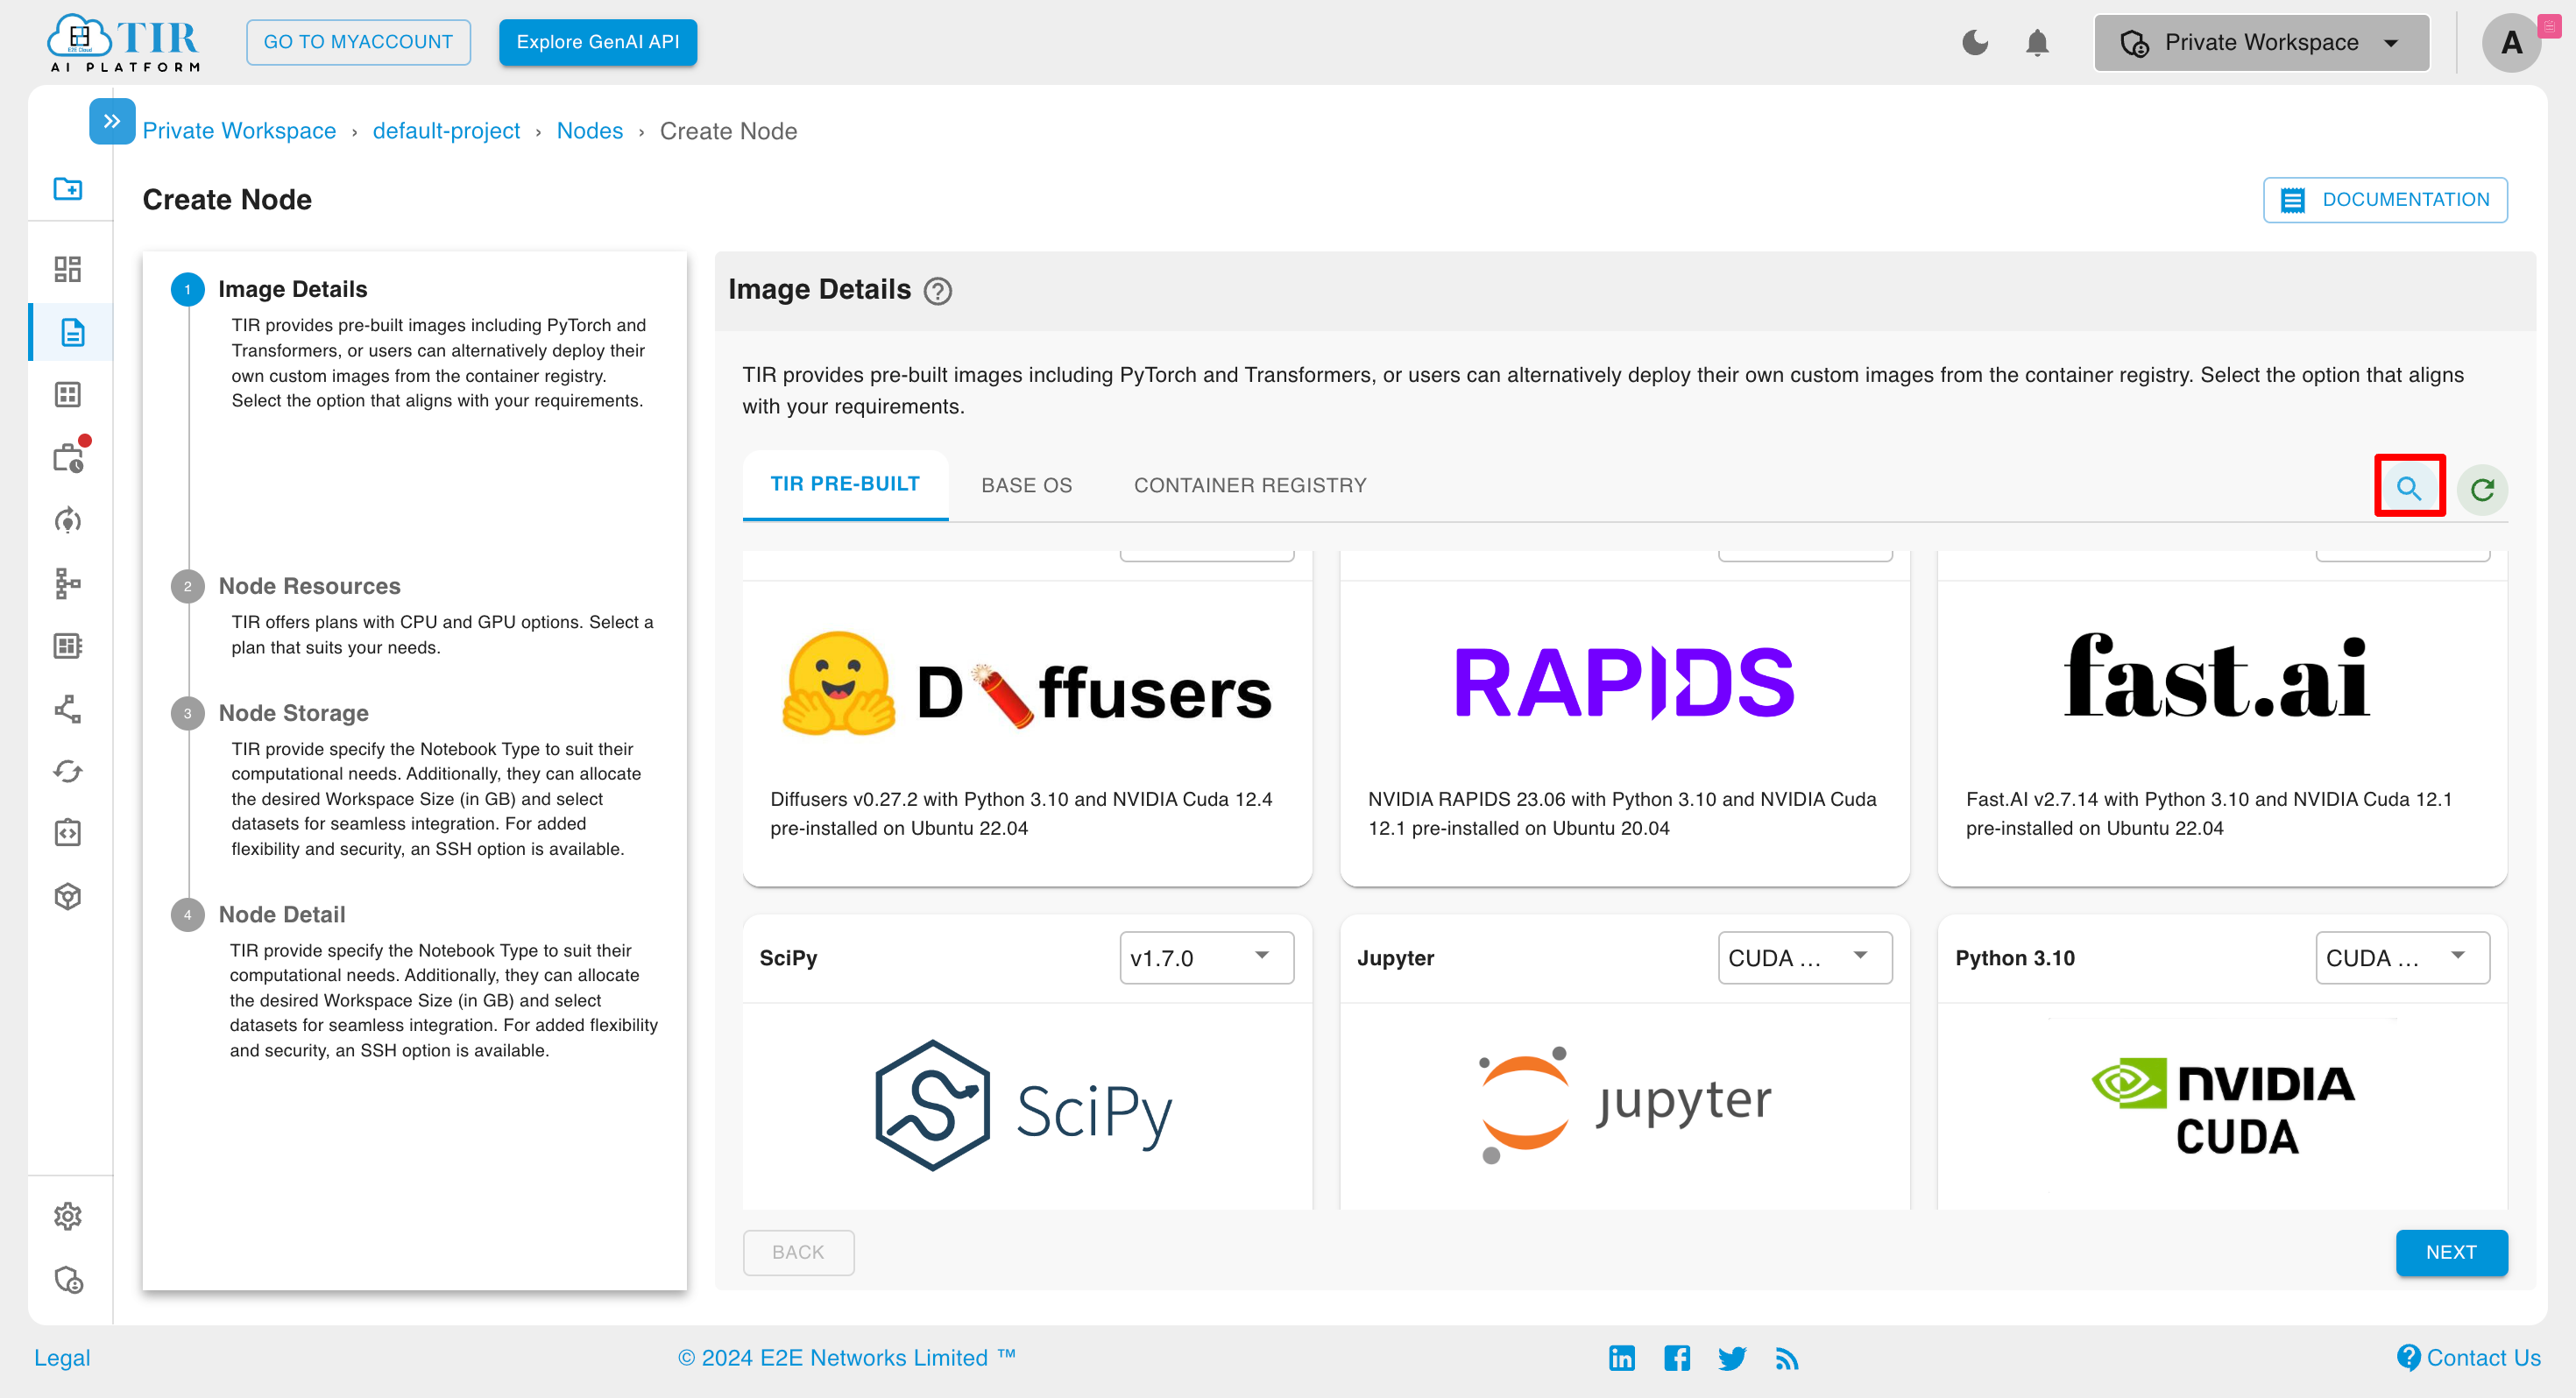Switch to the CONTAINER REGISTRY tab
This screenshot has width=2576, height=1398.
pyautogui.click(x=1249, y=485)
